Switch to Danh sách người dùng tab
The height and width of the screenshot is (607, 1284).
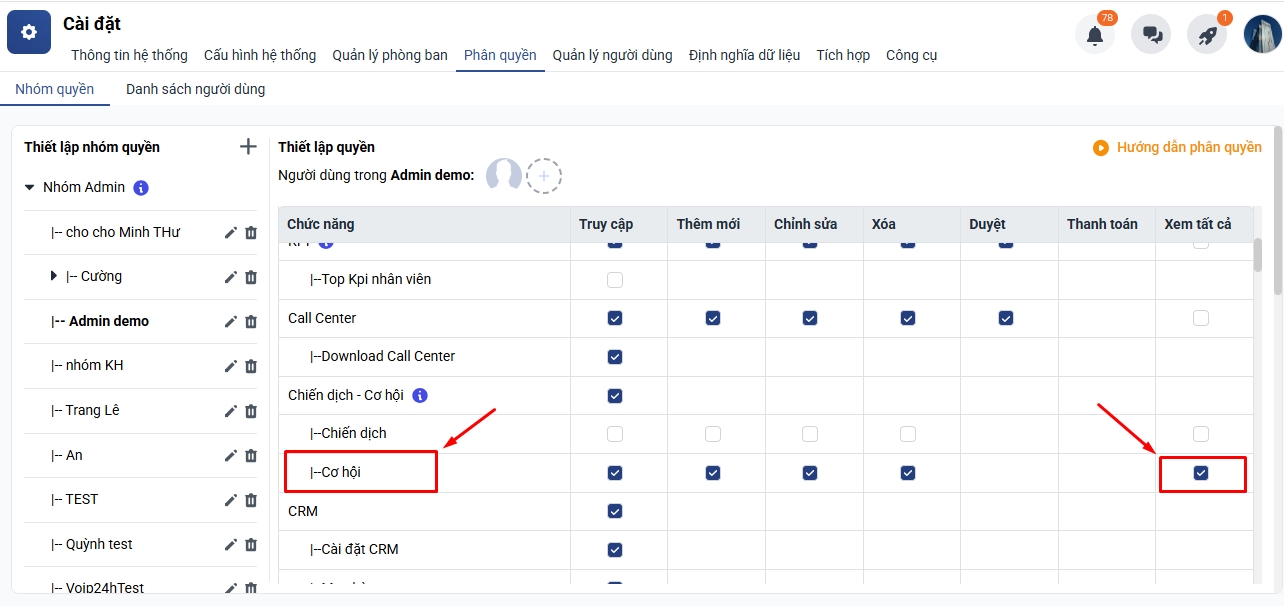coord(195,89)
